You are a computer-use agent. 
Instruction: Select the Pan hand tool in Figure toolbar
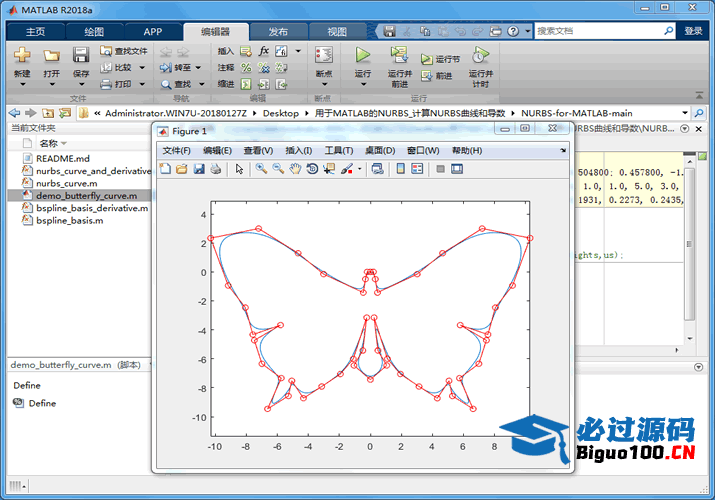295,169
